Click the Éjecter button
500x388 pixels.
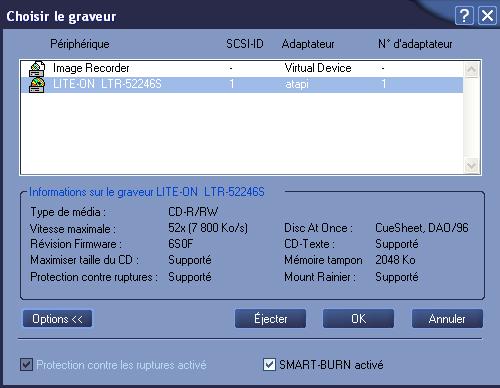(270, 319)
